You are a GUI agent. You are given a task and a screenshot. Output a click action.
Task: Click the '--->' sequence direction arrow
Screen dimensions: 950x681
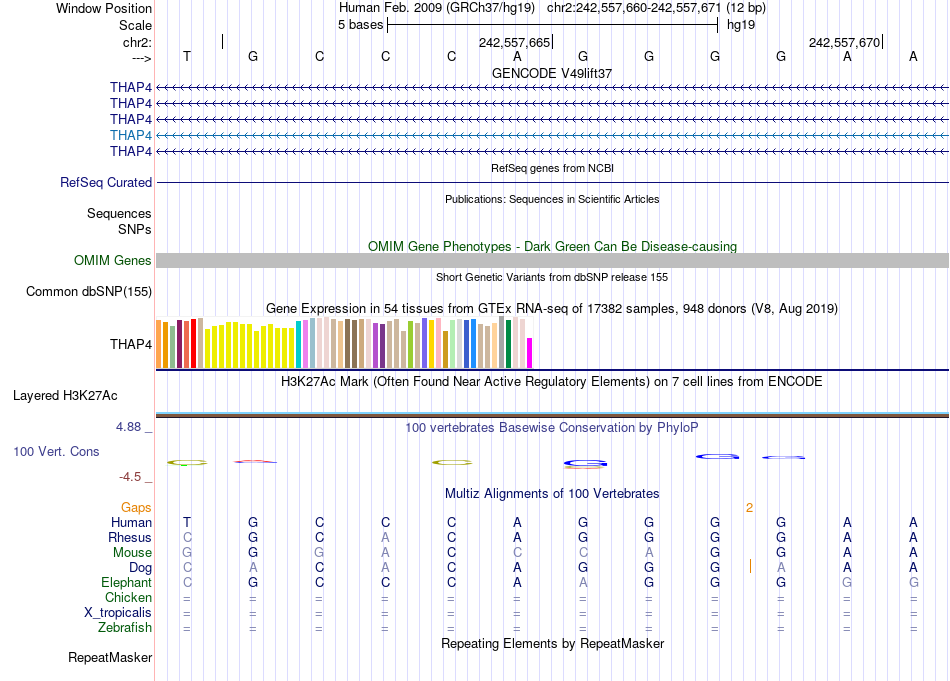141,58
